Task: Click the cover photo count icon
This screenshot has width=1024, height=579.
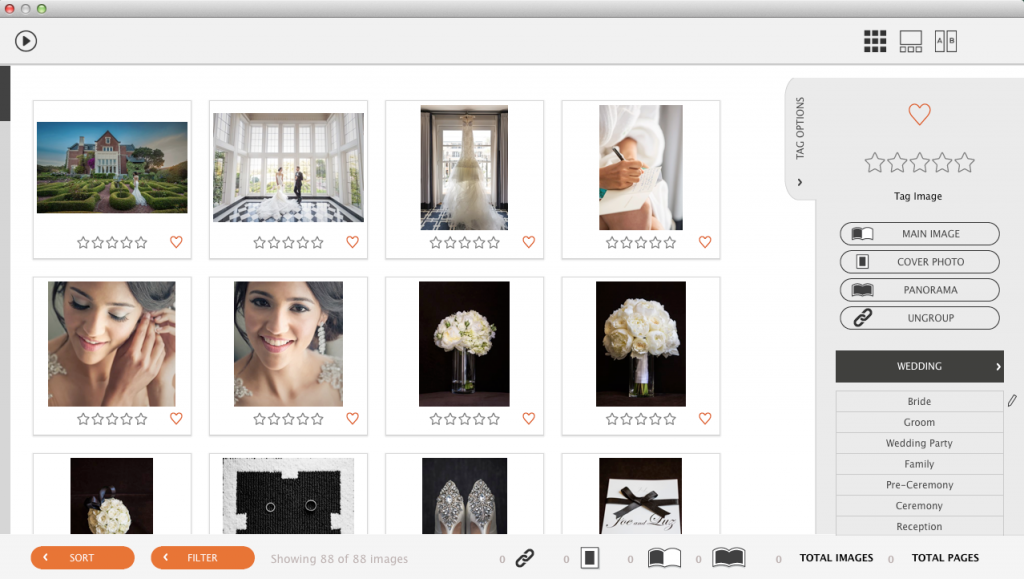Action: coord(590,558)
